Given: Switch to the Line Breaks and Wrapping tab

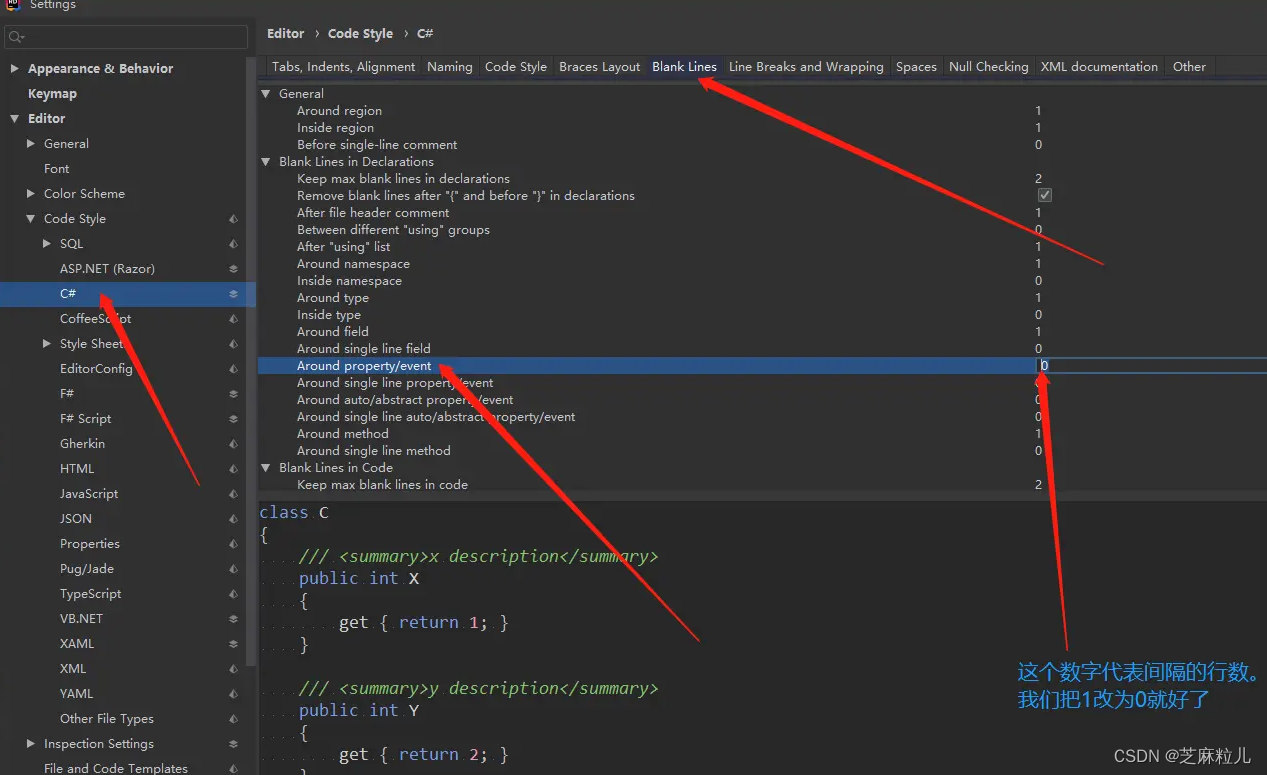Looking at the screenshot, I should pos(806,66).
